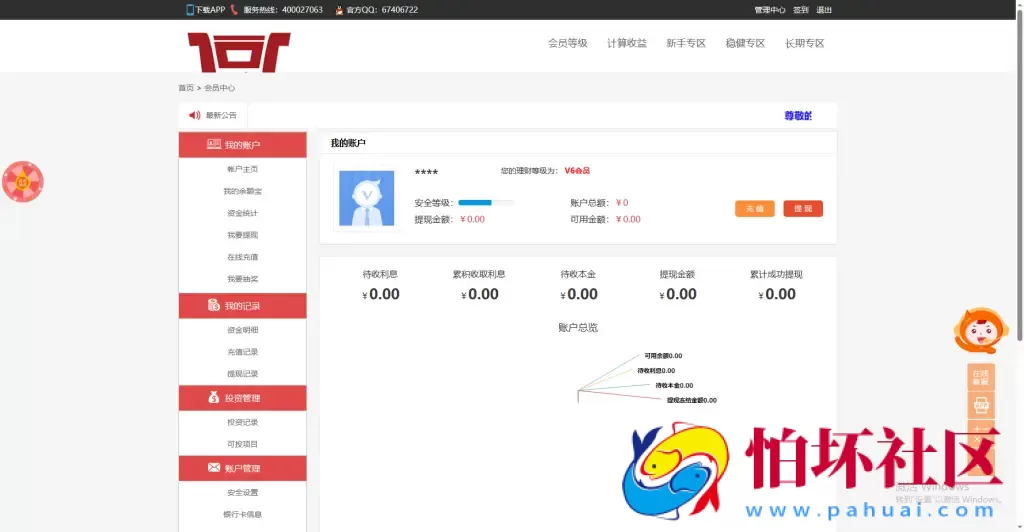
Task: Open 银行卡信息 in the sidebar
Action: point(242,514)
